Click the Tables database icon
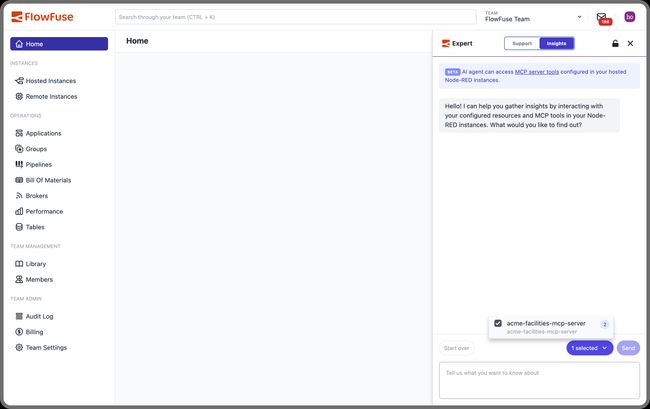 click(19, 227)
